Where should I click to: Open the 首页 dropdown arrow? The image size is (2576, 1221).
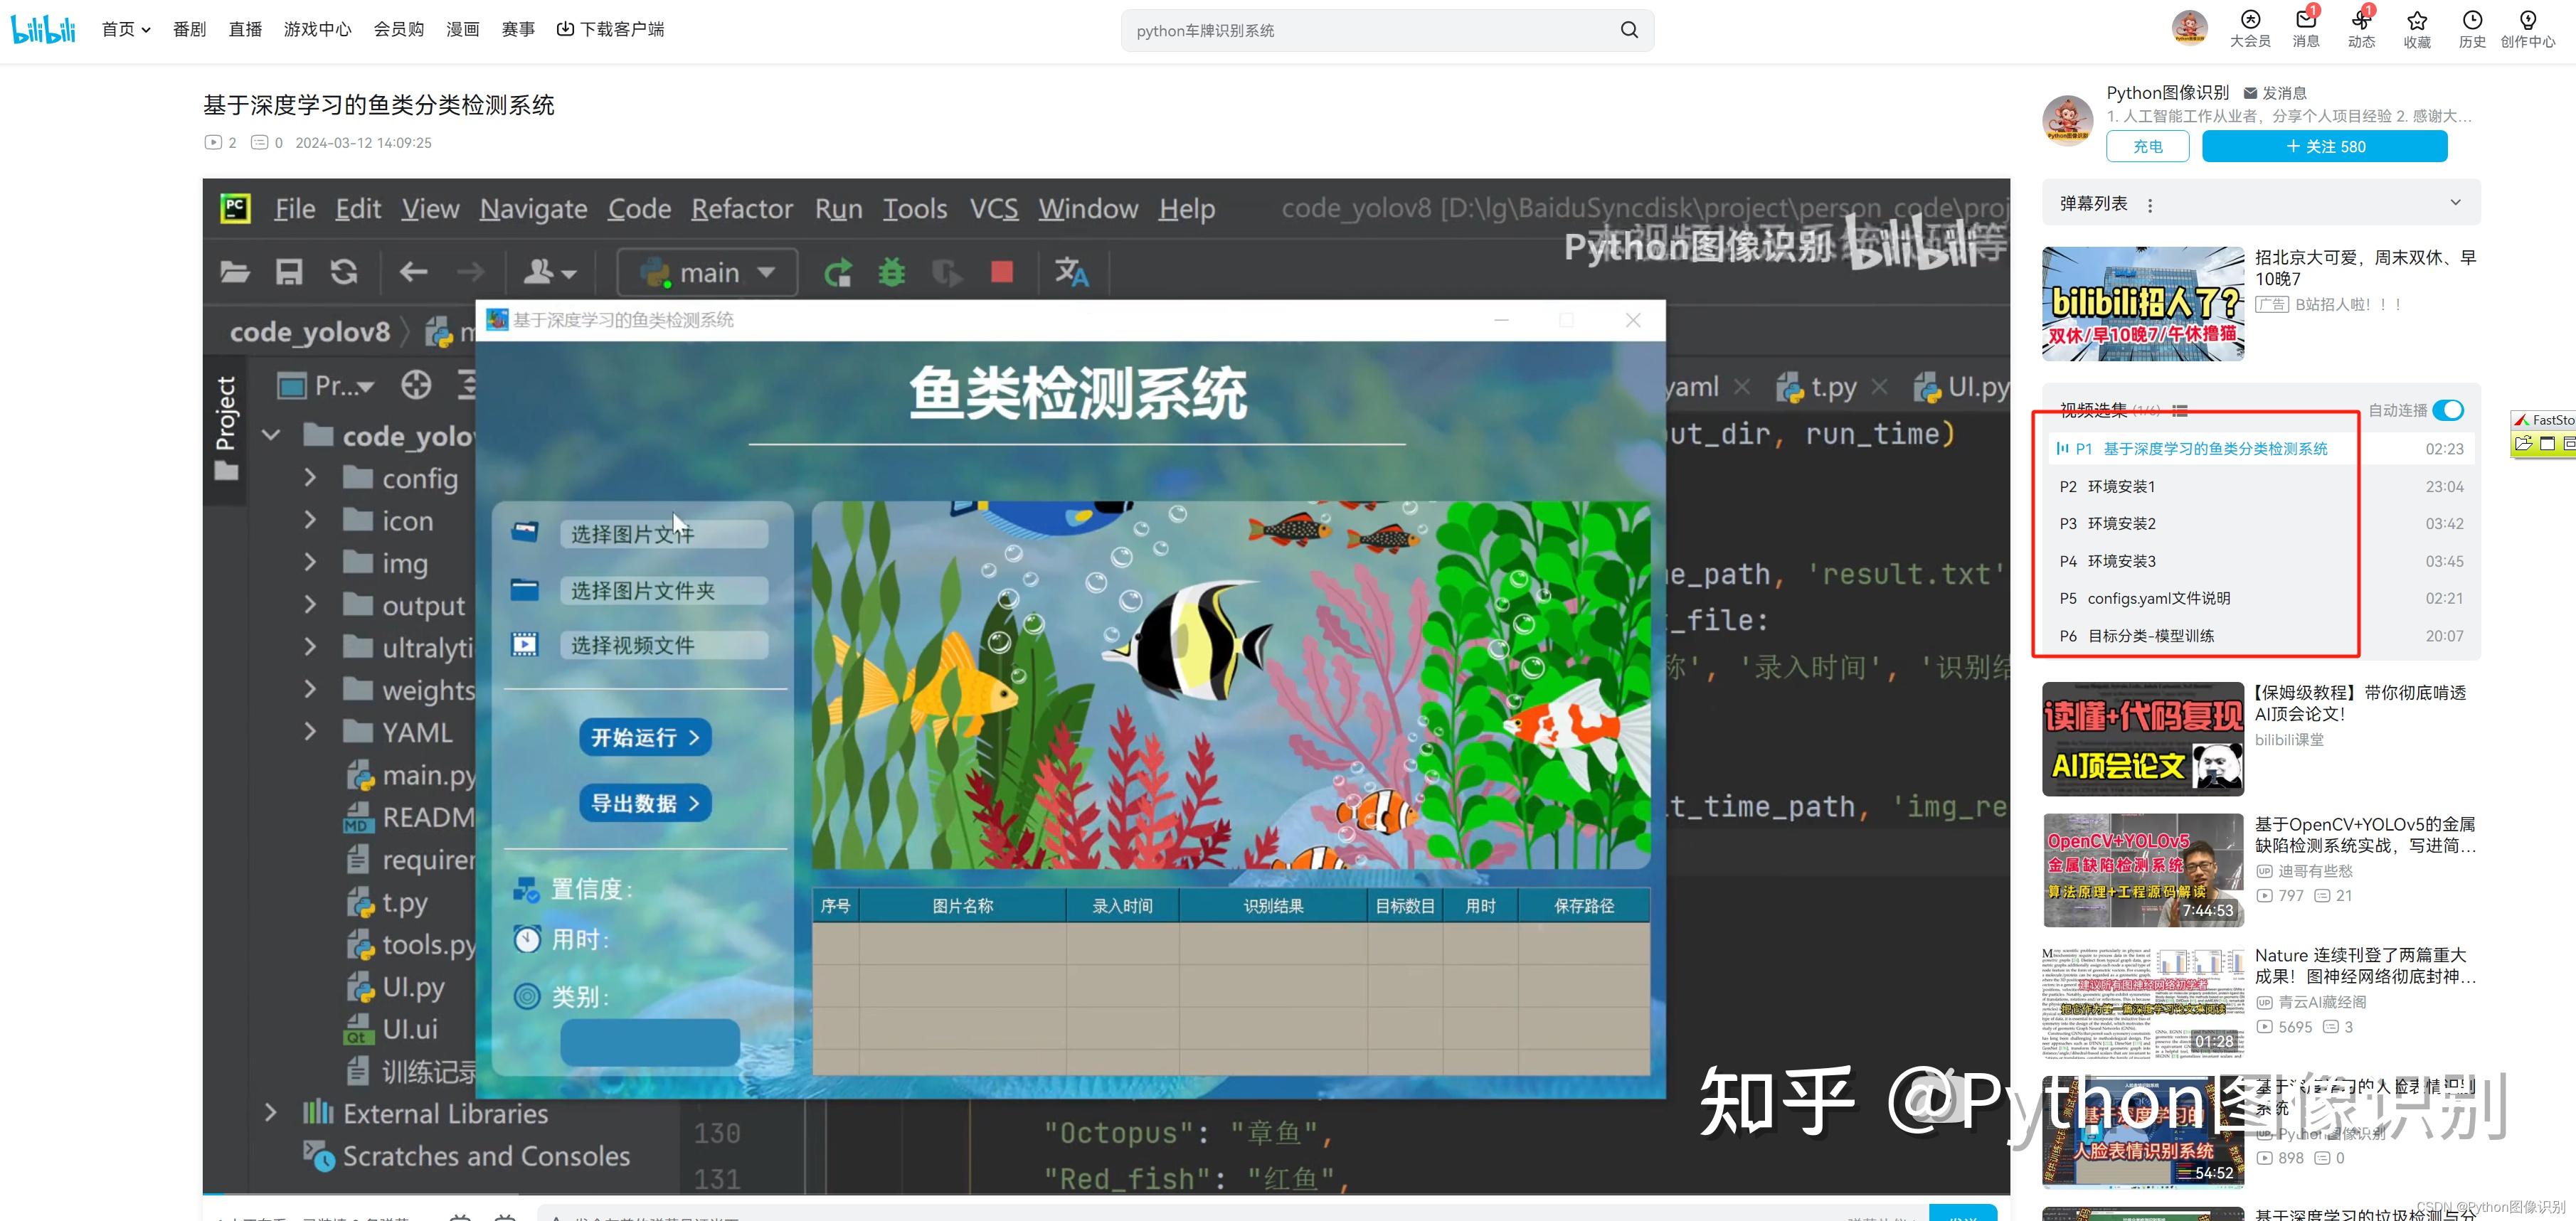click(146, 29)
